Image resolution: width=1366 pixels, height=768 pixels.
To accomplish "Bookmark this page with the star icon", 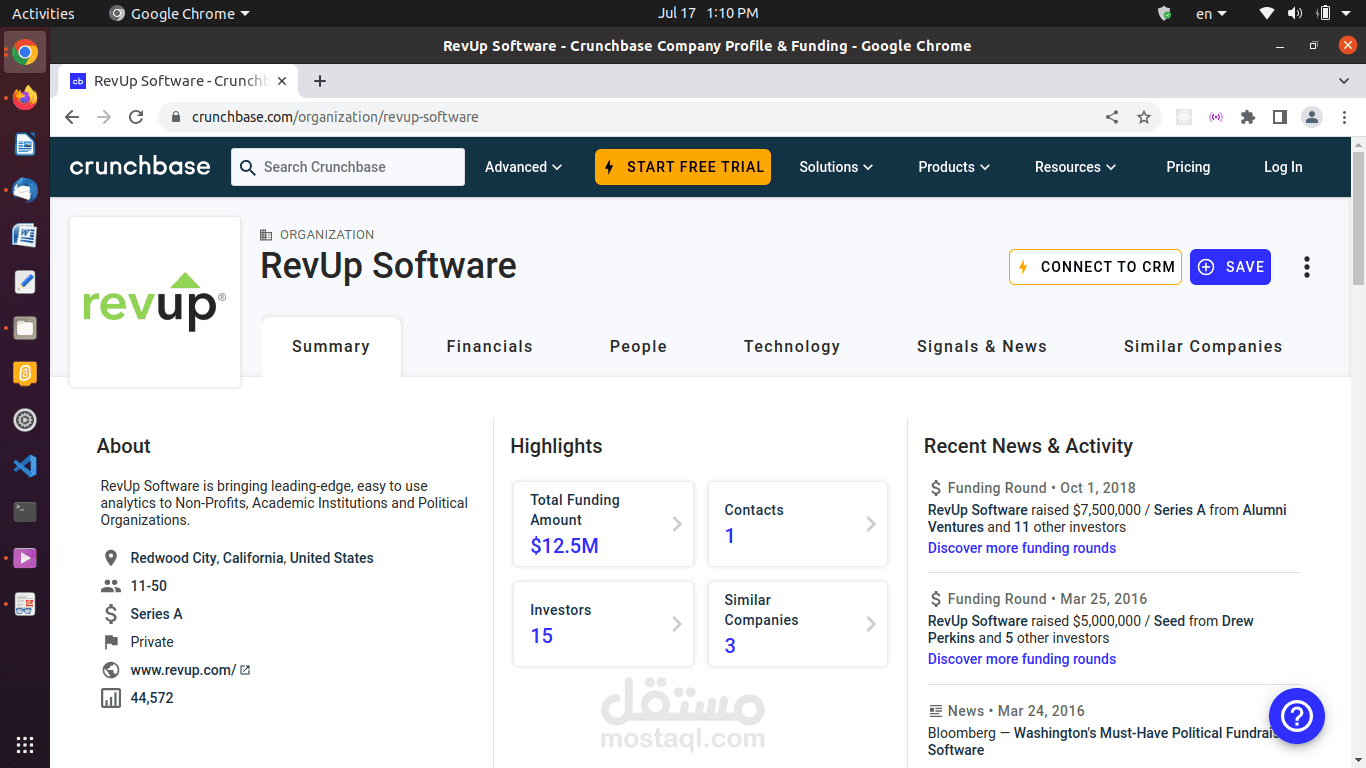I will 1144,117.
